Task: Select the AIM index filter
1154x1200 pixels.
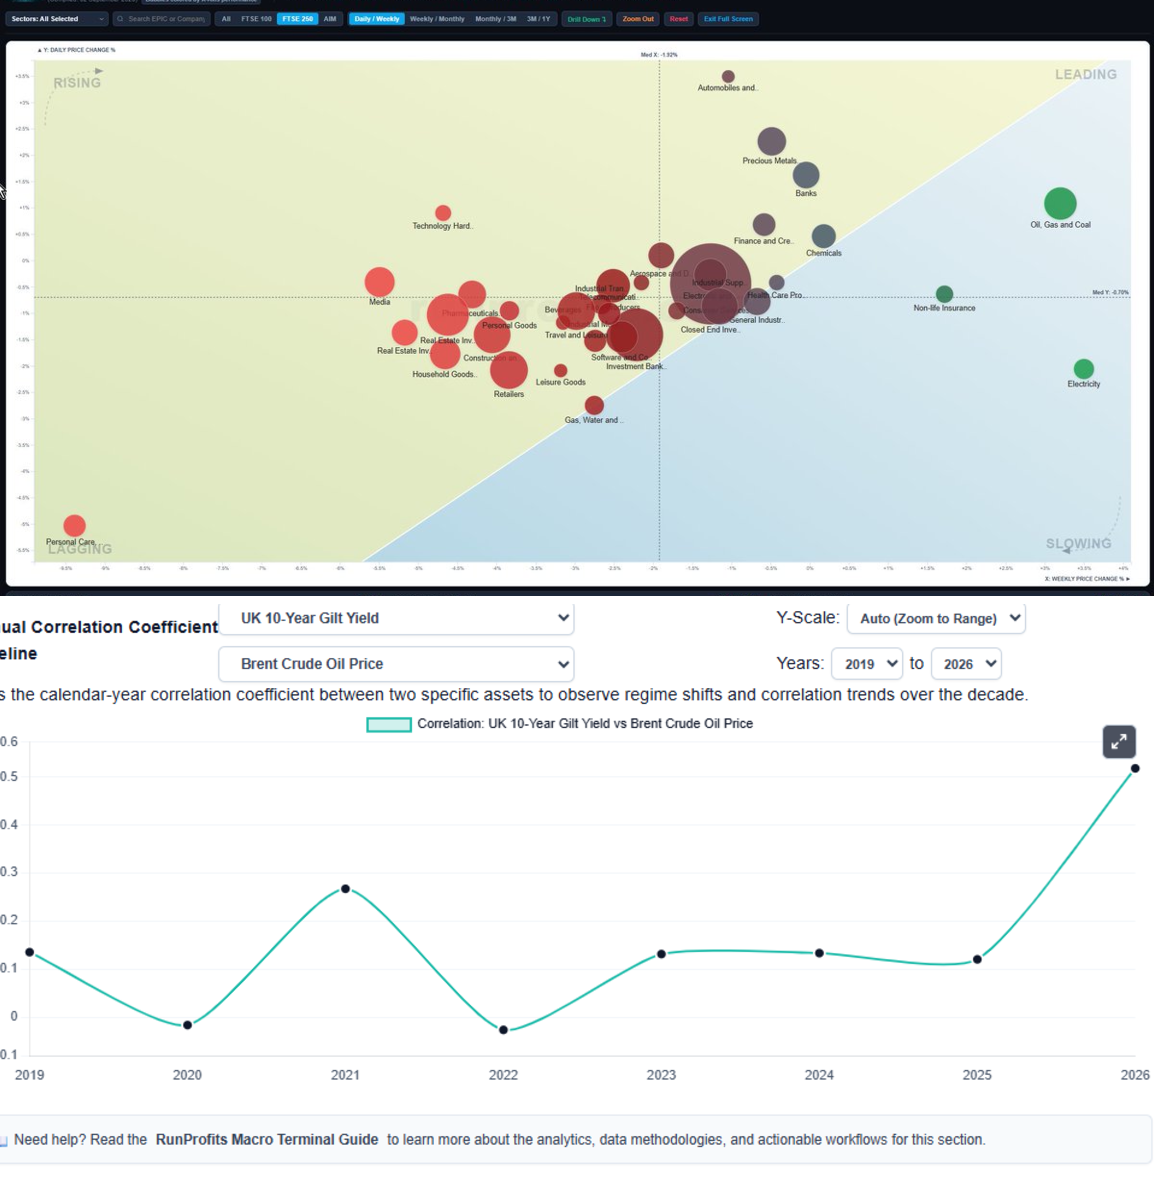Action: click(330, 19)
